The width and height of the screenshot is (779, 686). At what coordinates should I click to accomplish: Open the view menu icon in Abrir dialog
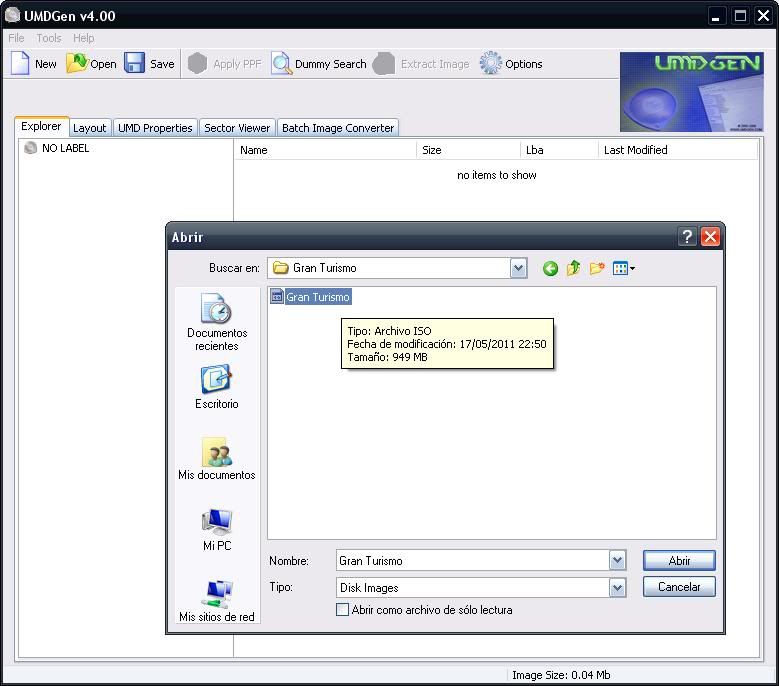pos(623,269)
